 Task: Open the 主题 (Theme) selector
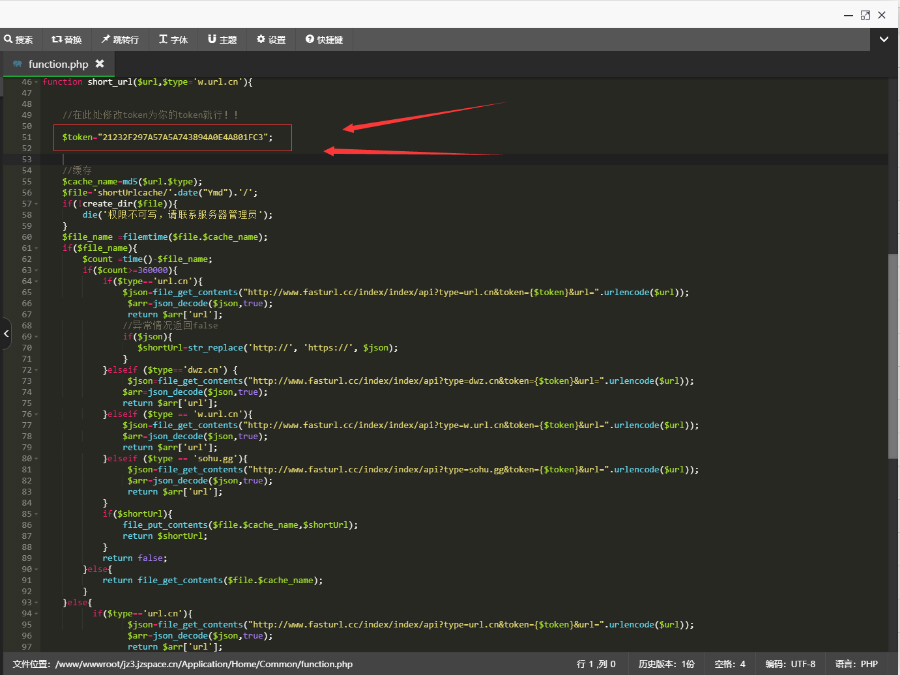(x=223, y=39)
